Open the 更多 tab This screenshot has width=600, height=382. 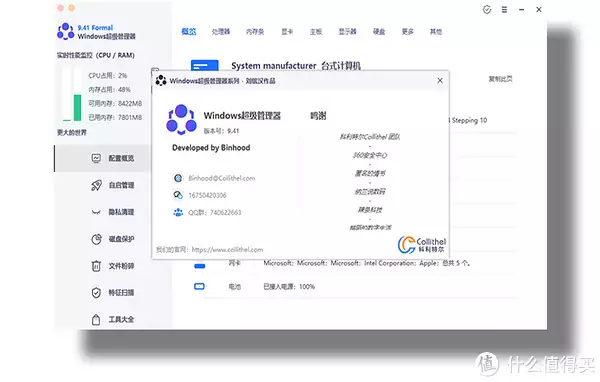pyautogui.click(x=408, y=32)
